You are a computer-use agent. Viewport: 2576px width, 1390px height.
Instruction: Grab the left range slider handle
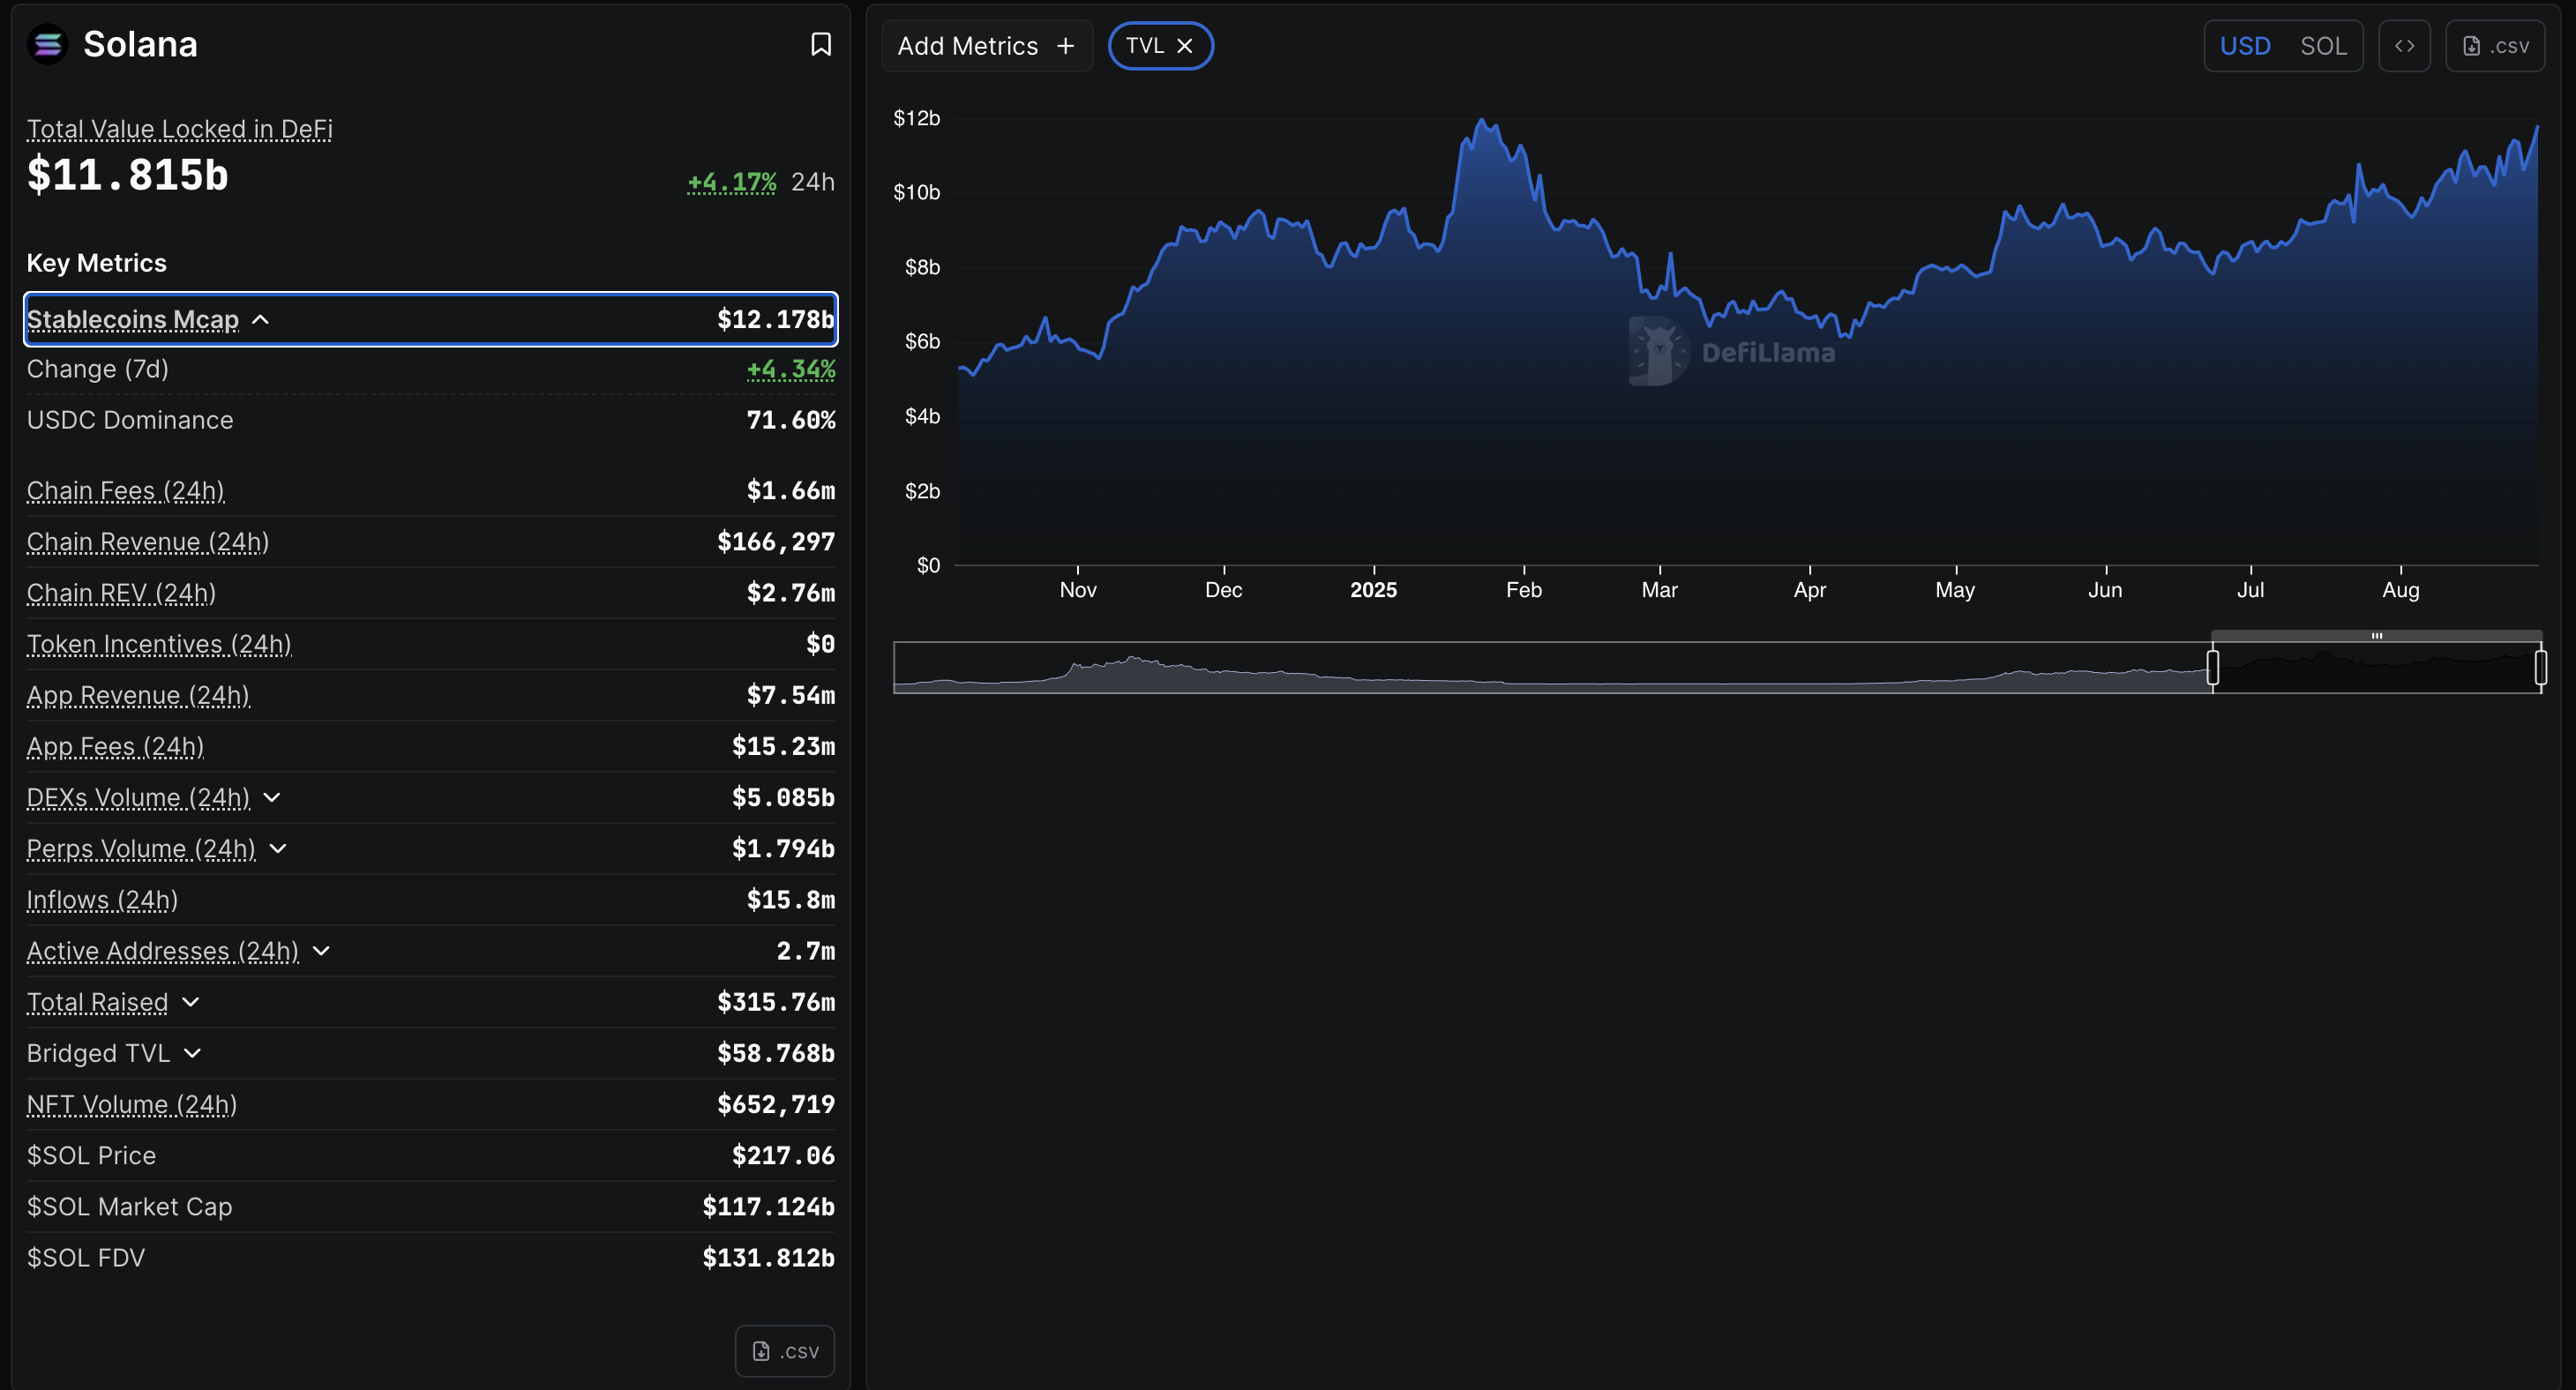pos(2212,667)
